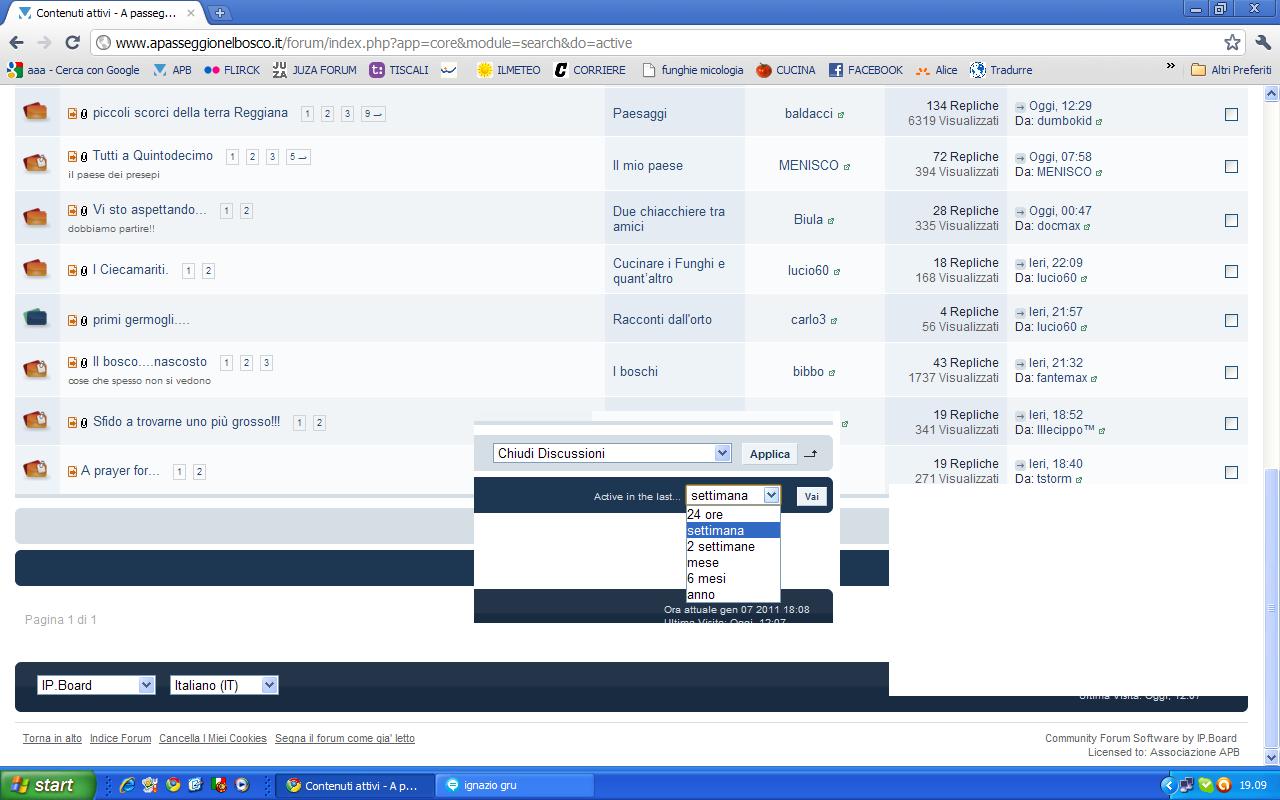
Task: Open the Chrome wrench settings menu
Action: coord(1262,42)
